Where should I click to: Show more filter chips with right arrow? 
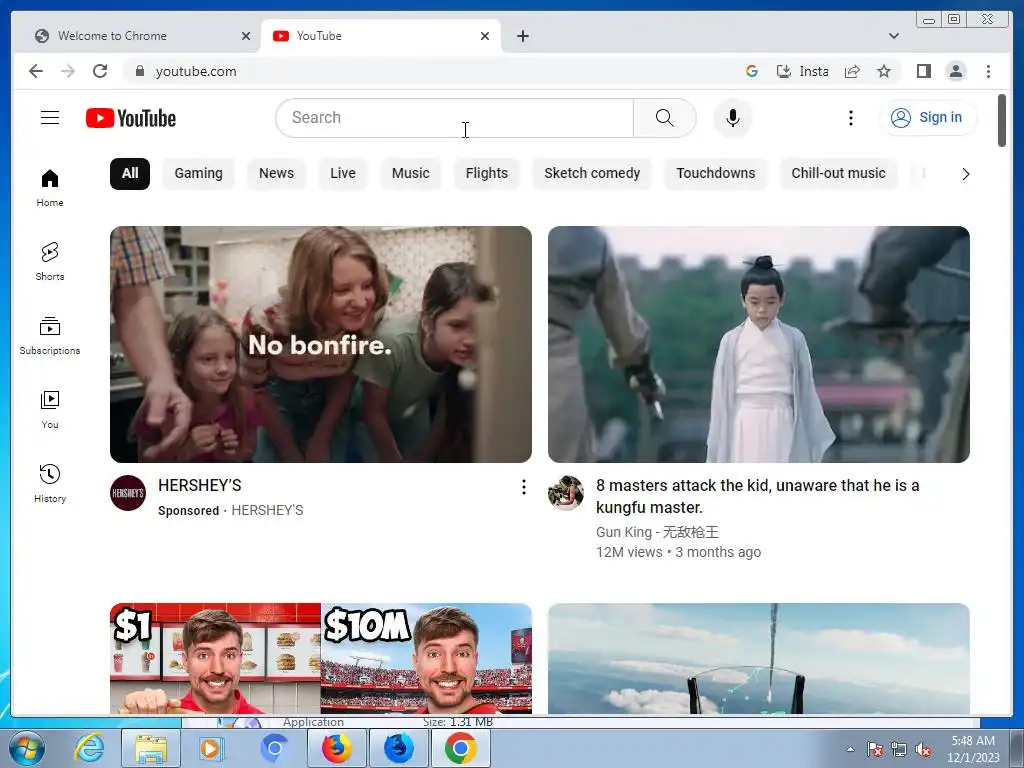tap(965, 174)
